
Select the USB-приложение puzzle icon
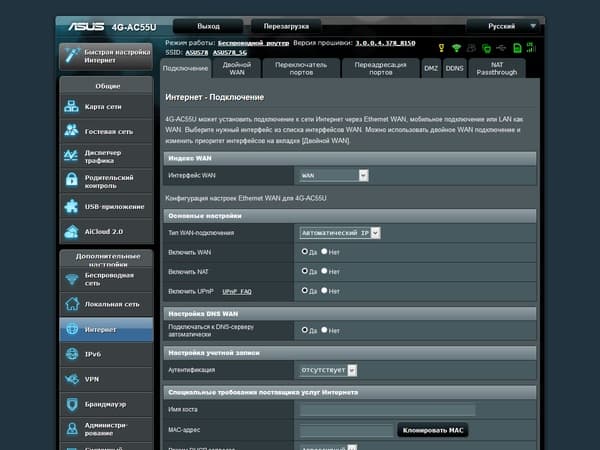pyautogui.click(x=72, y=206)
